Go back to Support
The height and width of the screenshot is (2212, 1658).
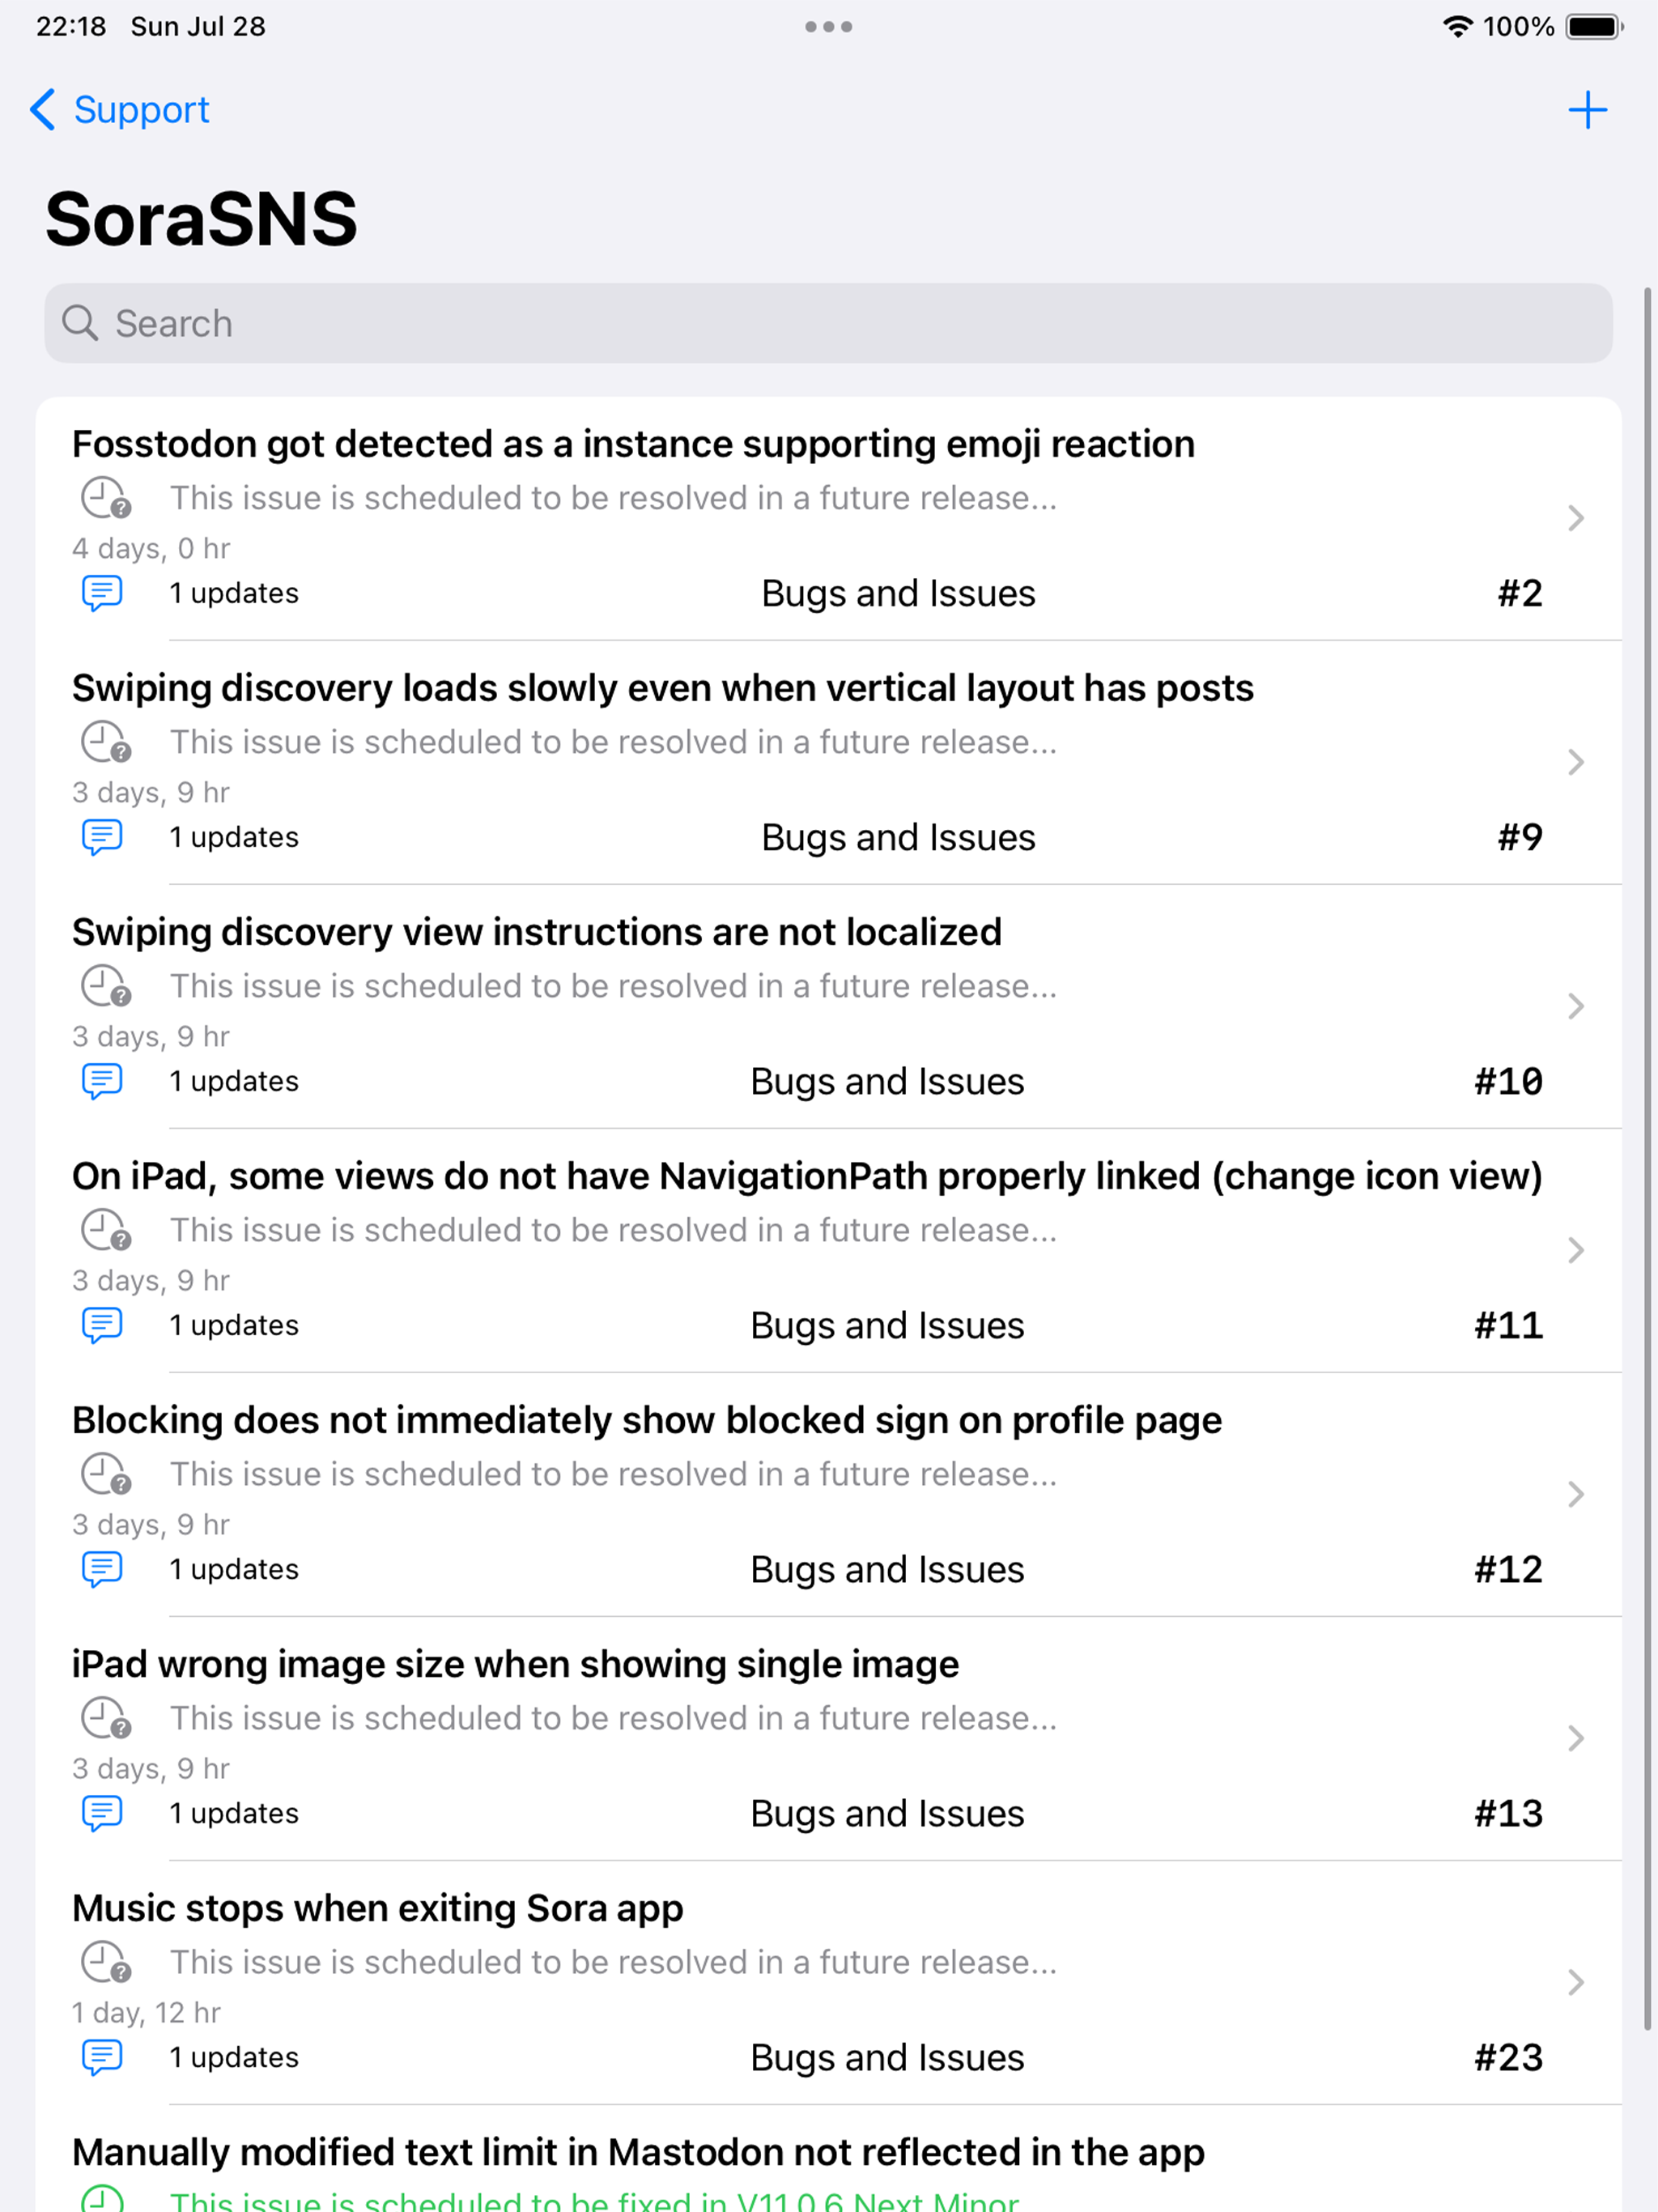(120, 109)
